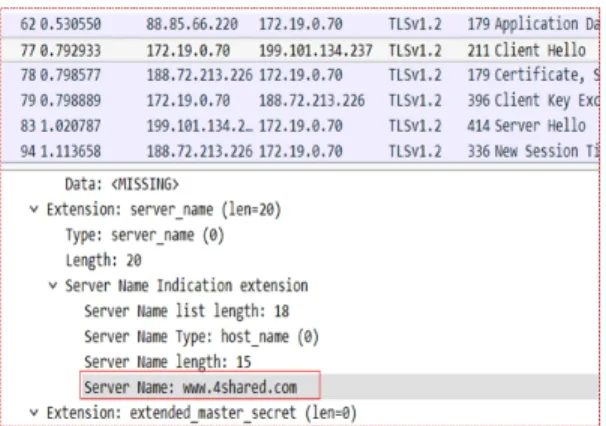This screenshot has height=426, width=606.
Task: Select Server Name list length: 18
Action: [x=187, y=311]
